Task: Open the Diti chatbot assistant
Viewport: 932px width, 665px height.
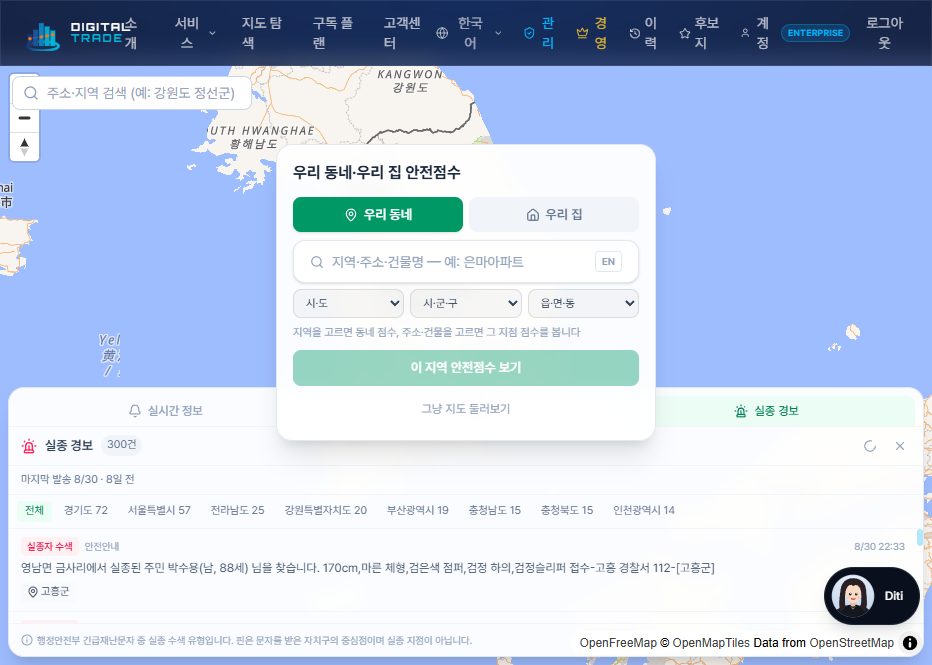Action: click(872, 595)
